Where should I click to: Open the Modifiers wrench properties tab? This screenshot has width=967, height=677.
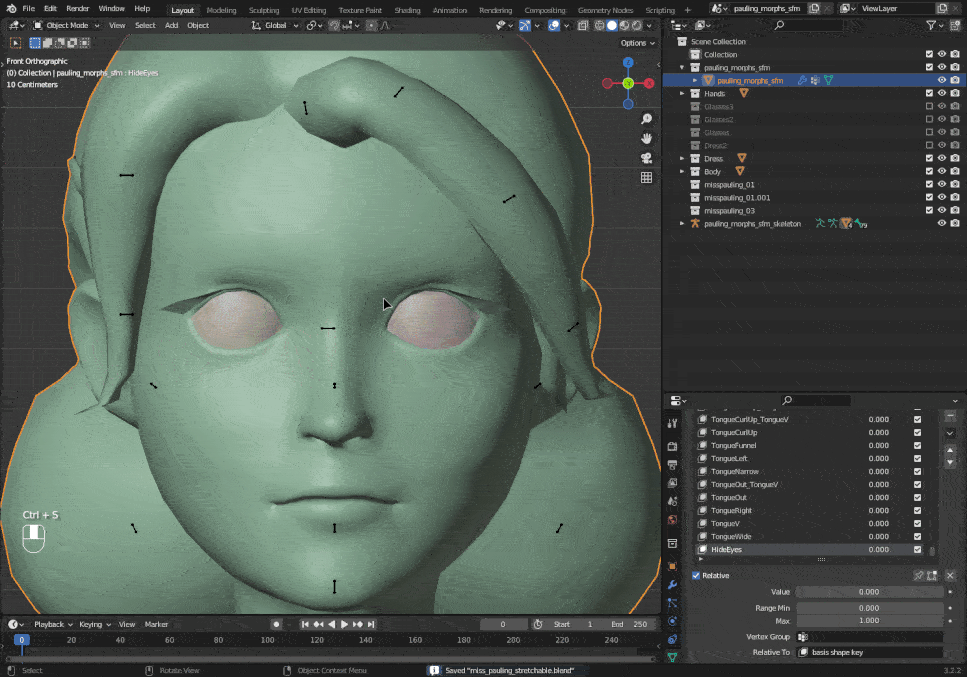click(x=672, y=584)
